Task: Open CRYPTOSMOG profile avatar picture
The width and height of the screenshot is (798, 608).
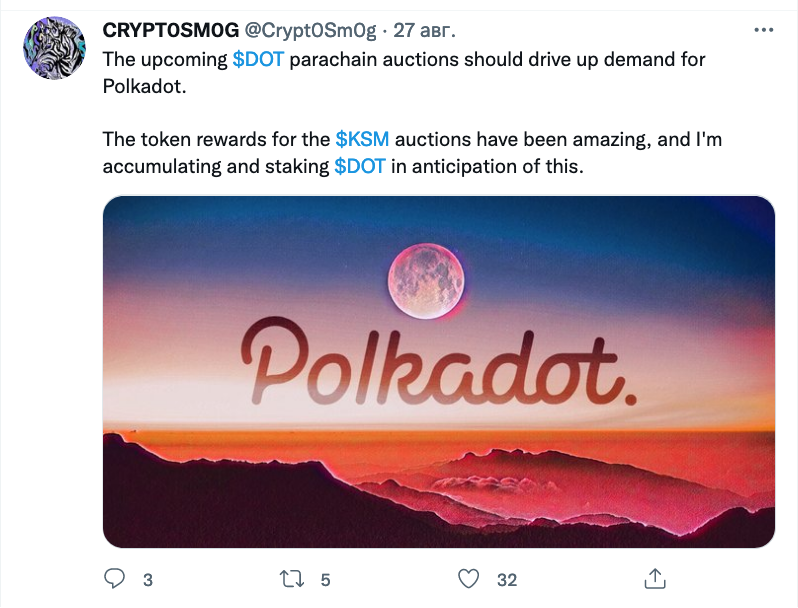Action: pyautogui.click(x=54, y=48)
